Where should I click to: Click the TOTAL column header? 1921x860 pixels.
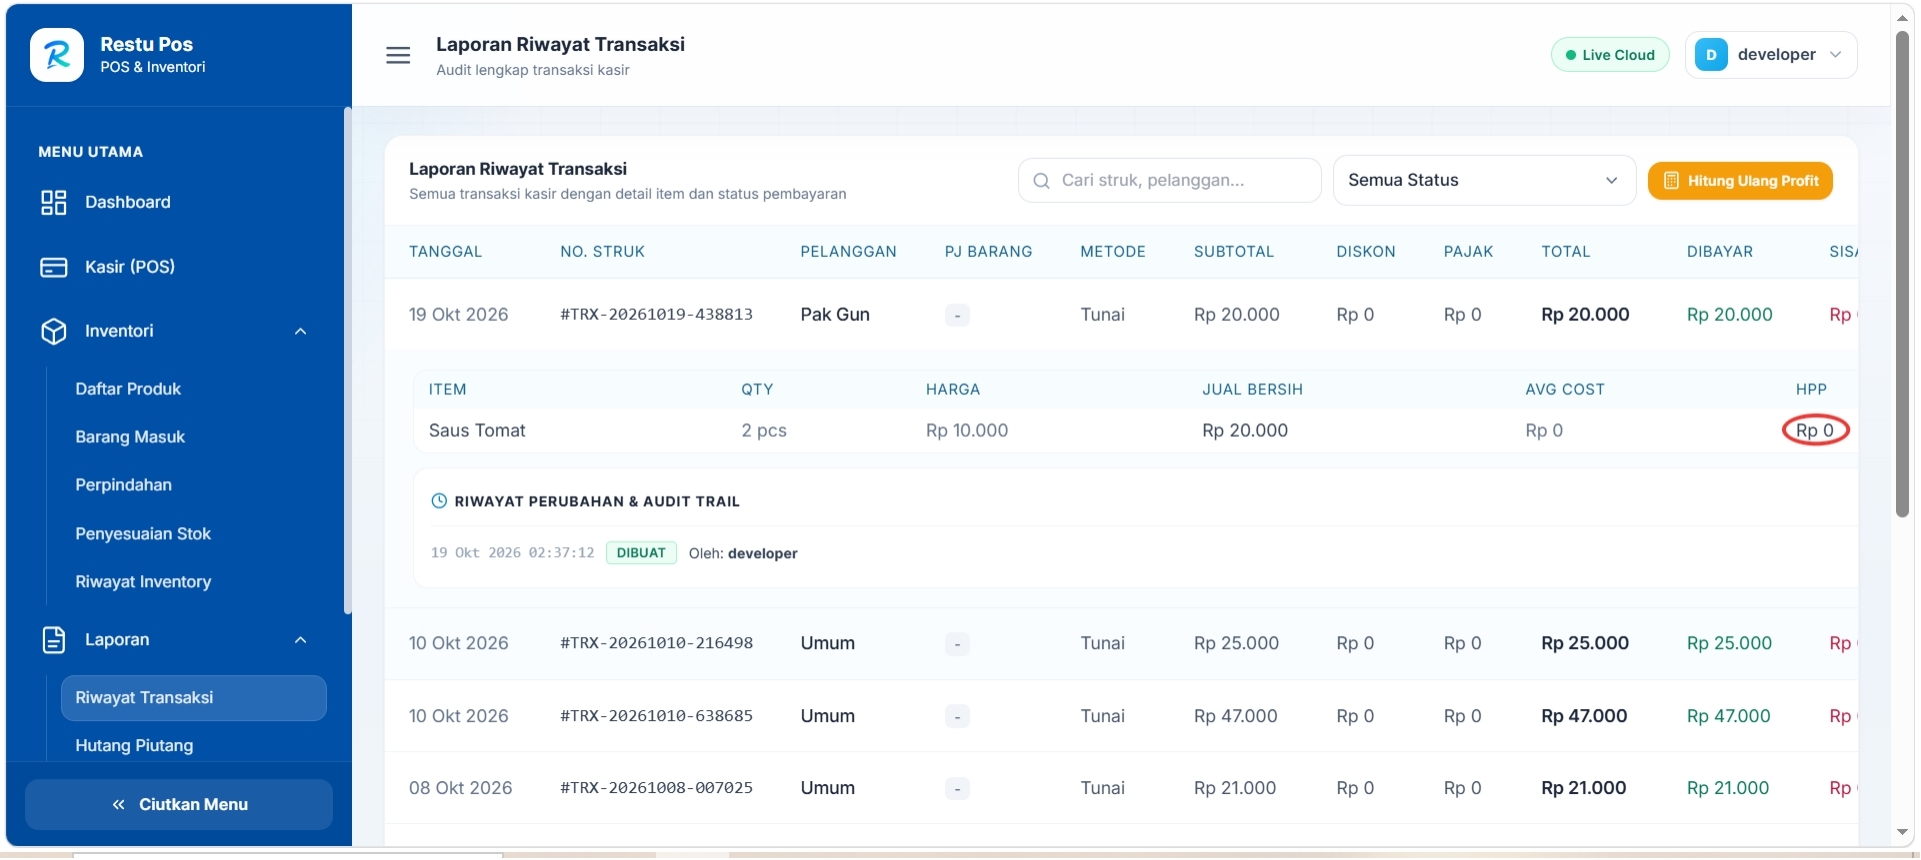pyautogui.click(x=1565, y=252)
